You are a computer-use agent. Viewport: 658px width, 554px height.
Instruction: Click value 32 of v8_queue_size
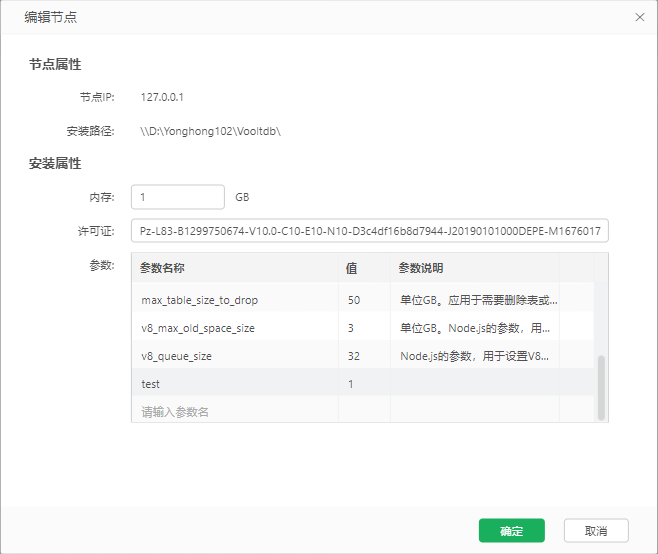tap(354, 356)
